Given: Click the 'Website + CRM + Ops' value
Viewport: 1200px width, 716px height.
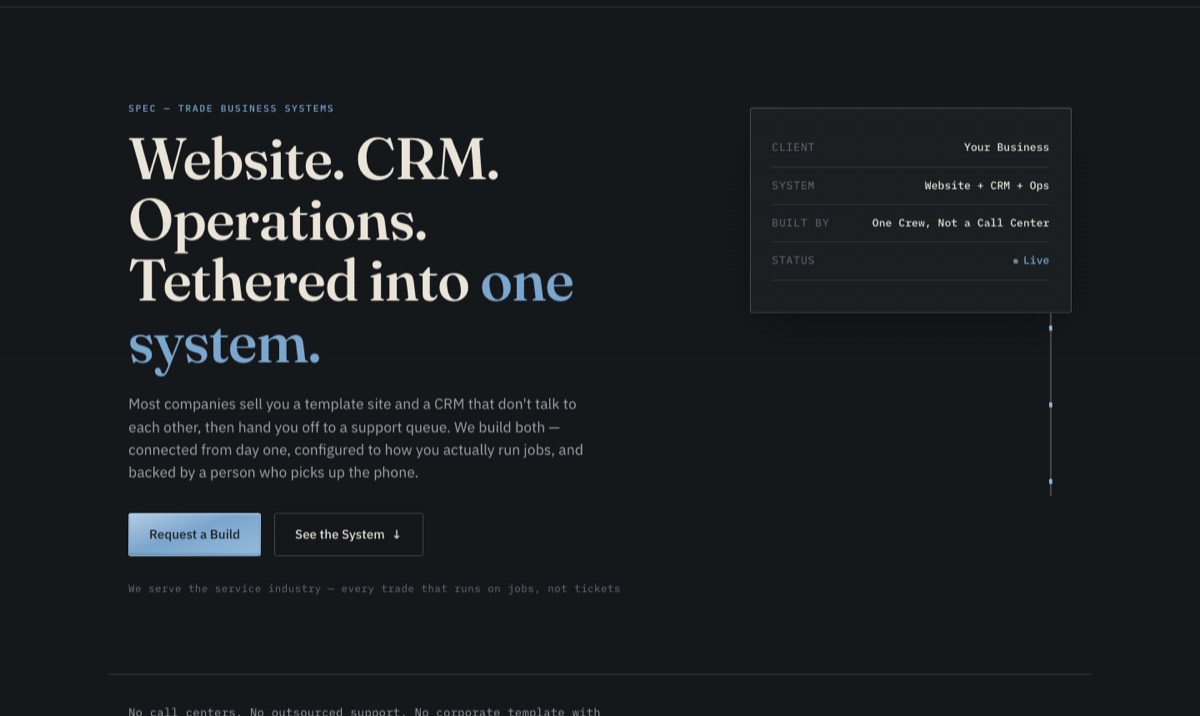Looking at the screenshot, I should (x=986, y=185).
